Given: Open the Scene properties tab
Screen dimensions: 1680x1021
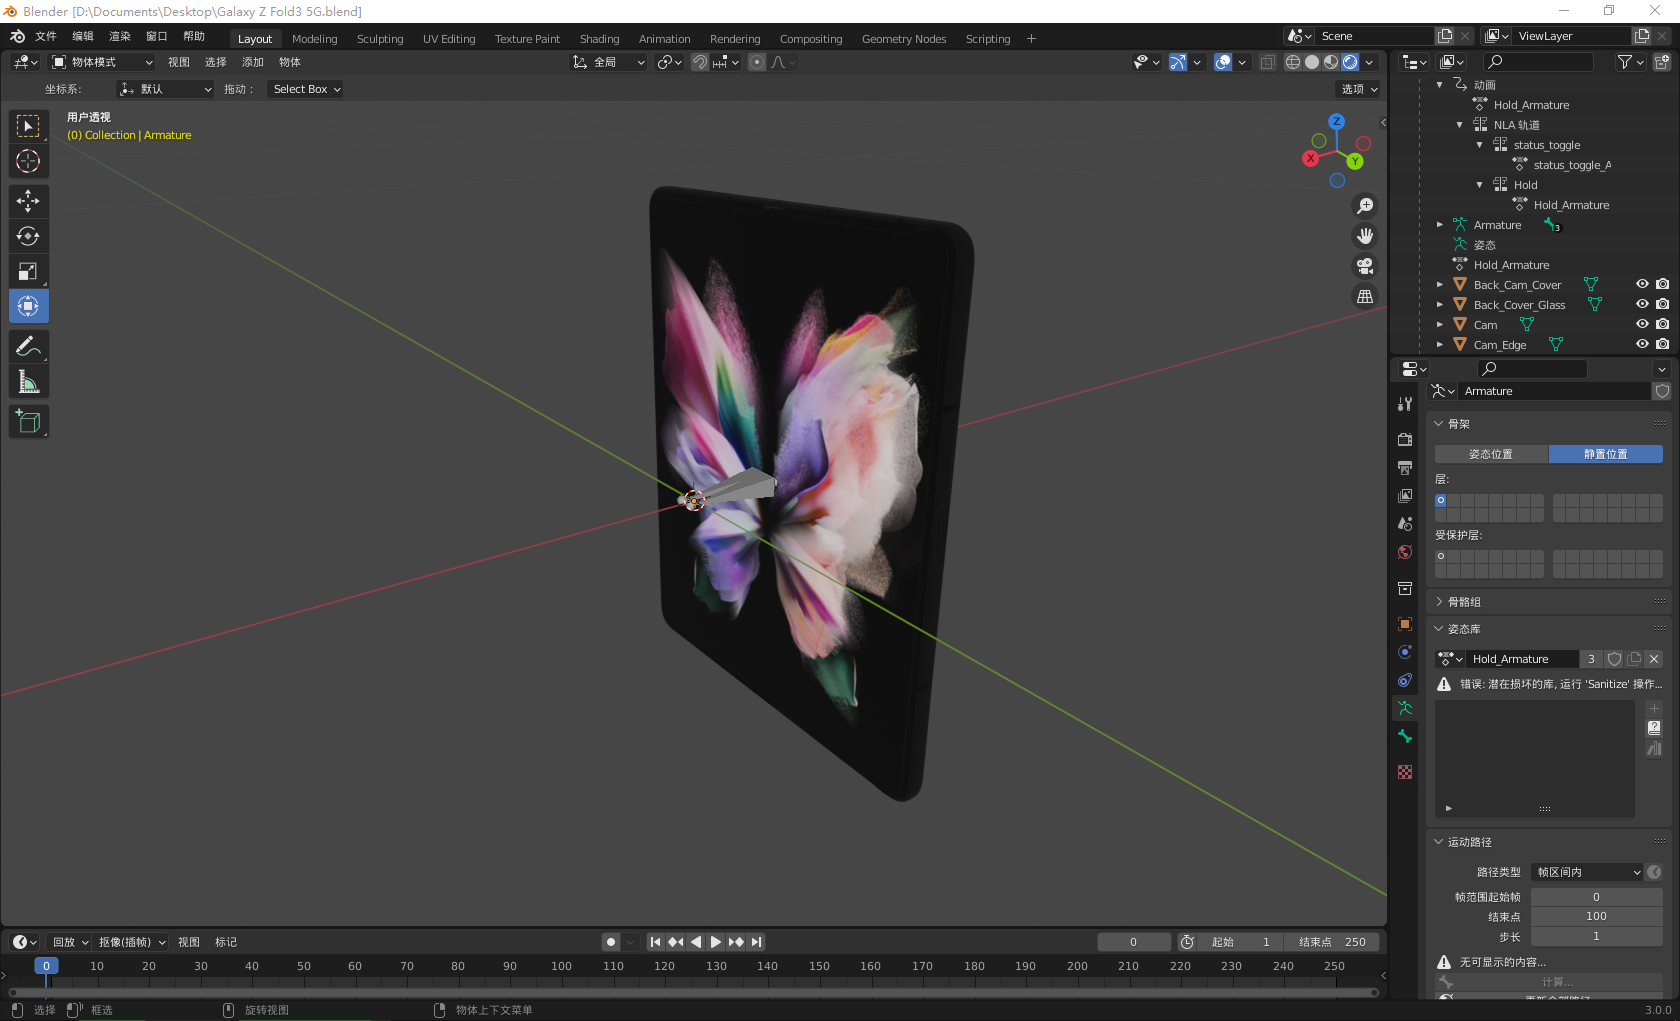Looking at the screenshot, I should [x=1405, y=523].
